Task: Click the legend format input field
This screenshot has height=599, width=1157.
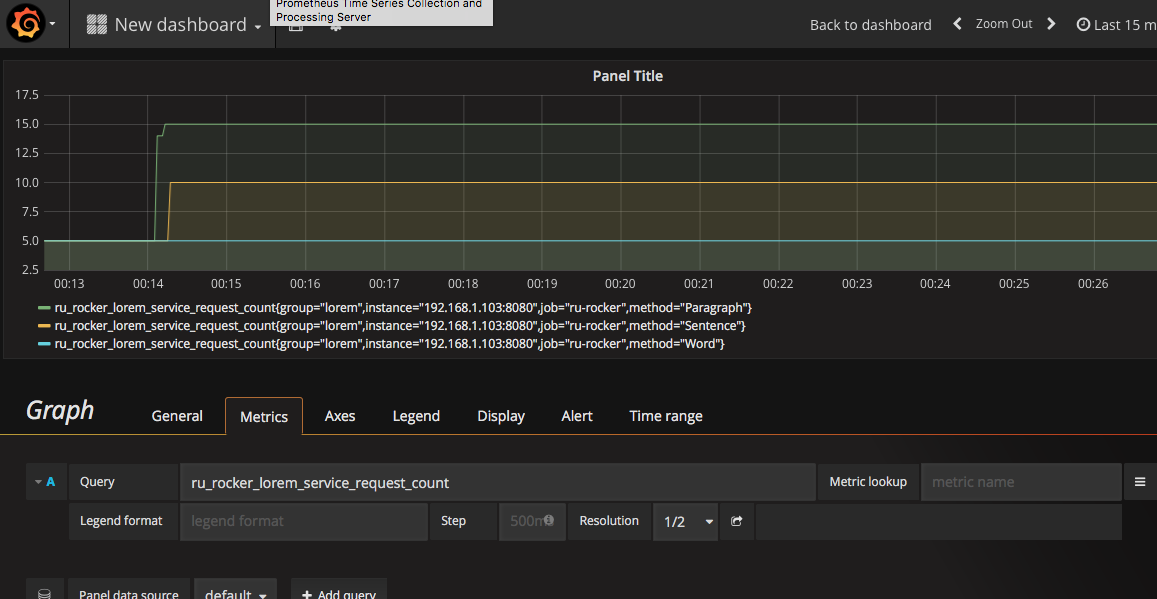Action: (304, 522)
